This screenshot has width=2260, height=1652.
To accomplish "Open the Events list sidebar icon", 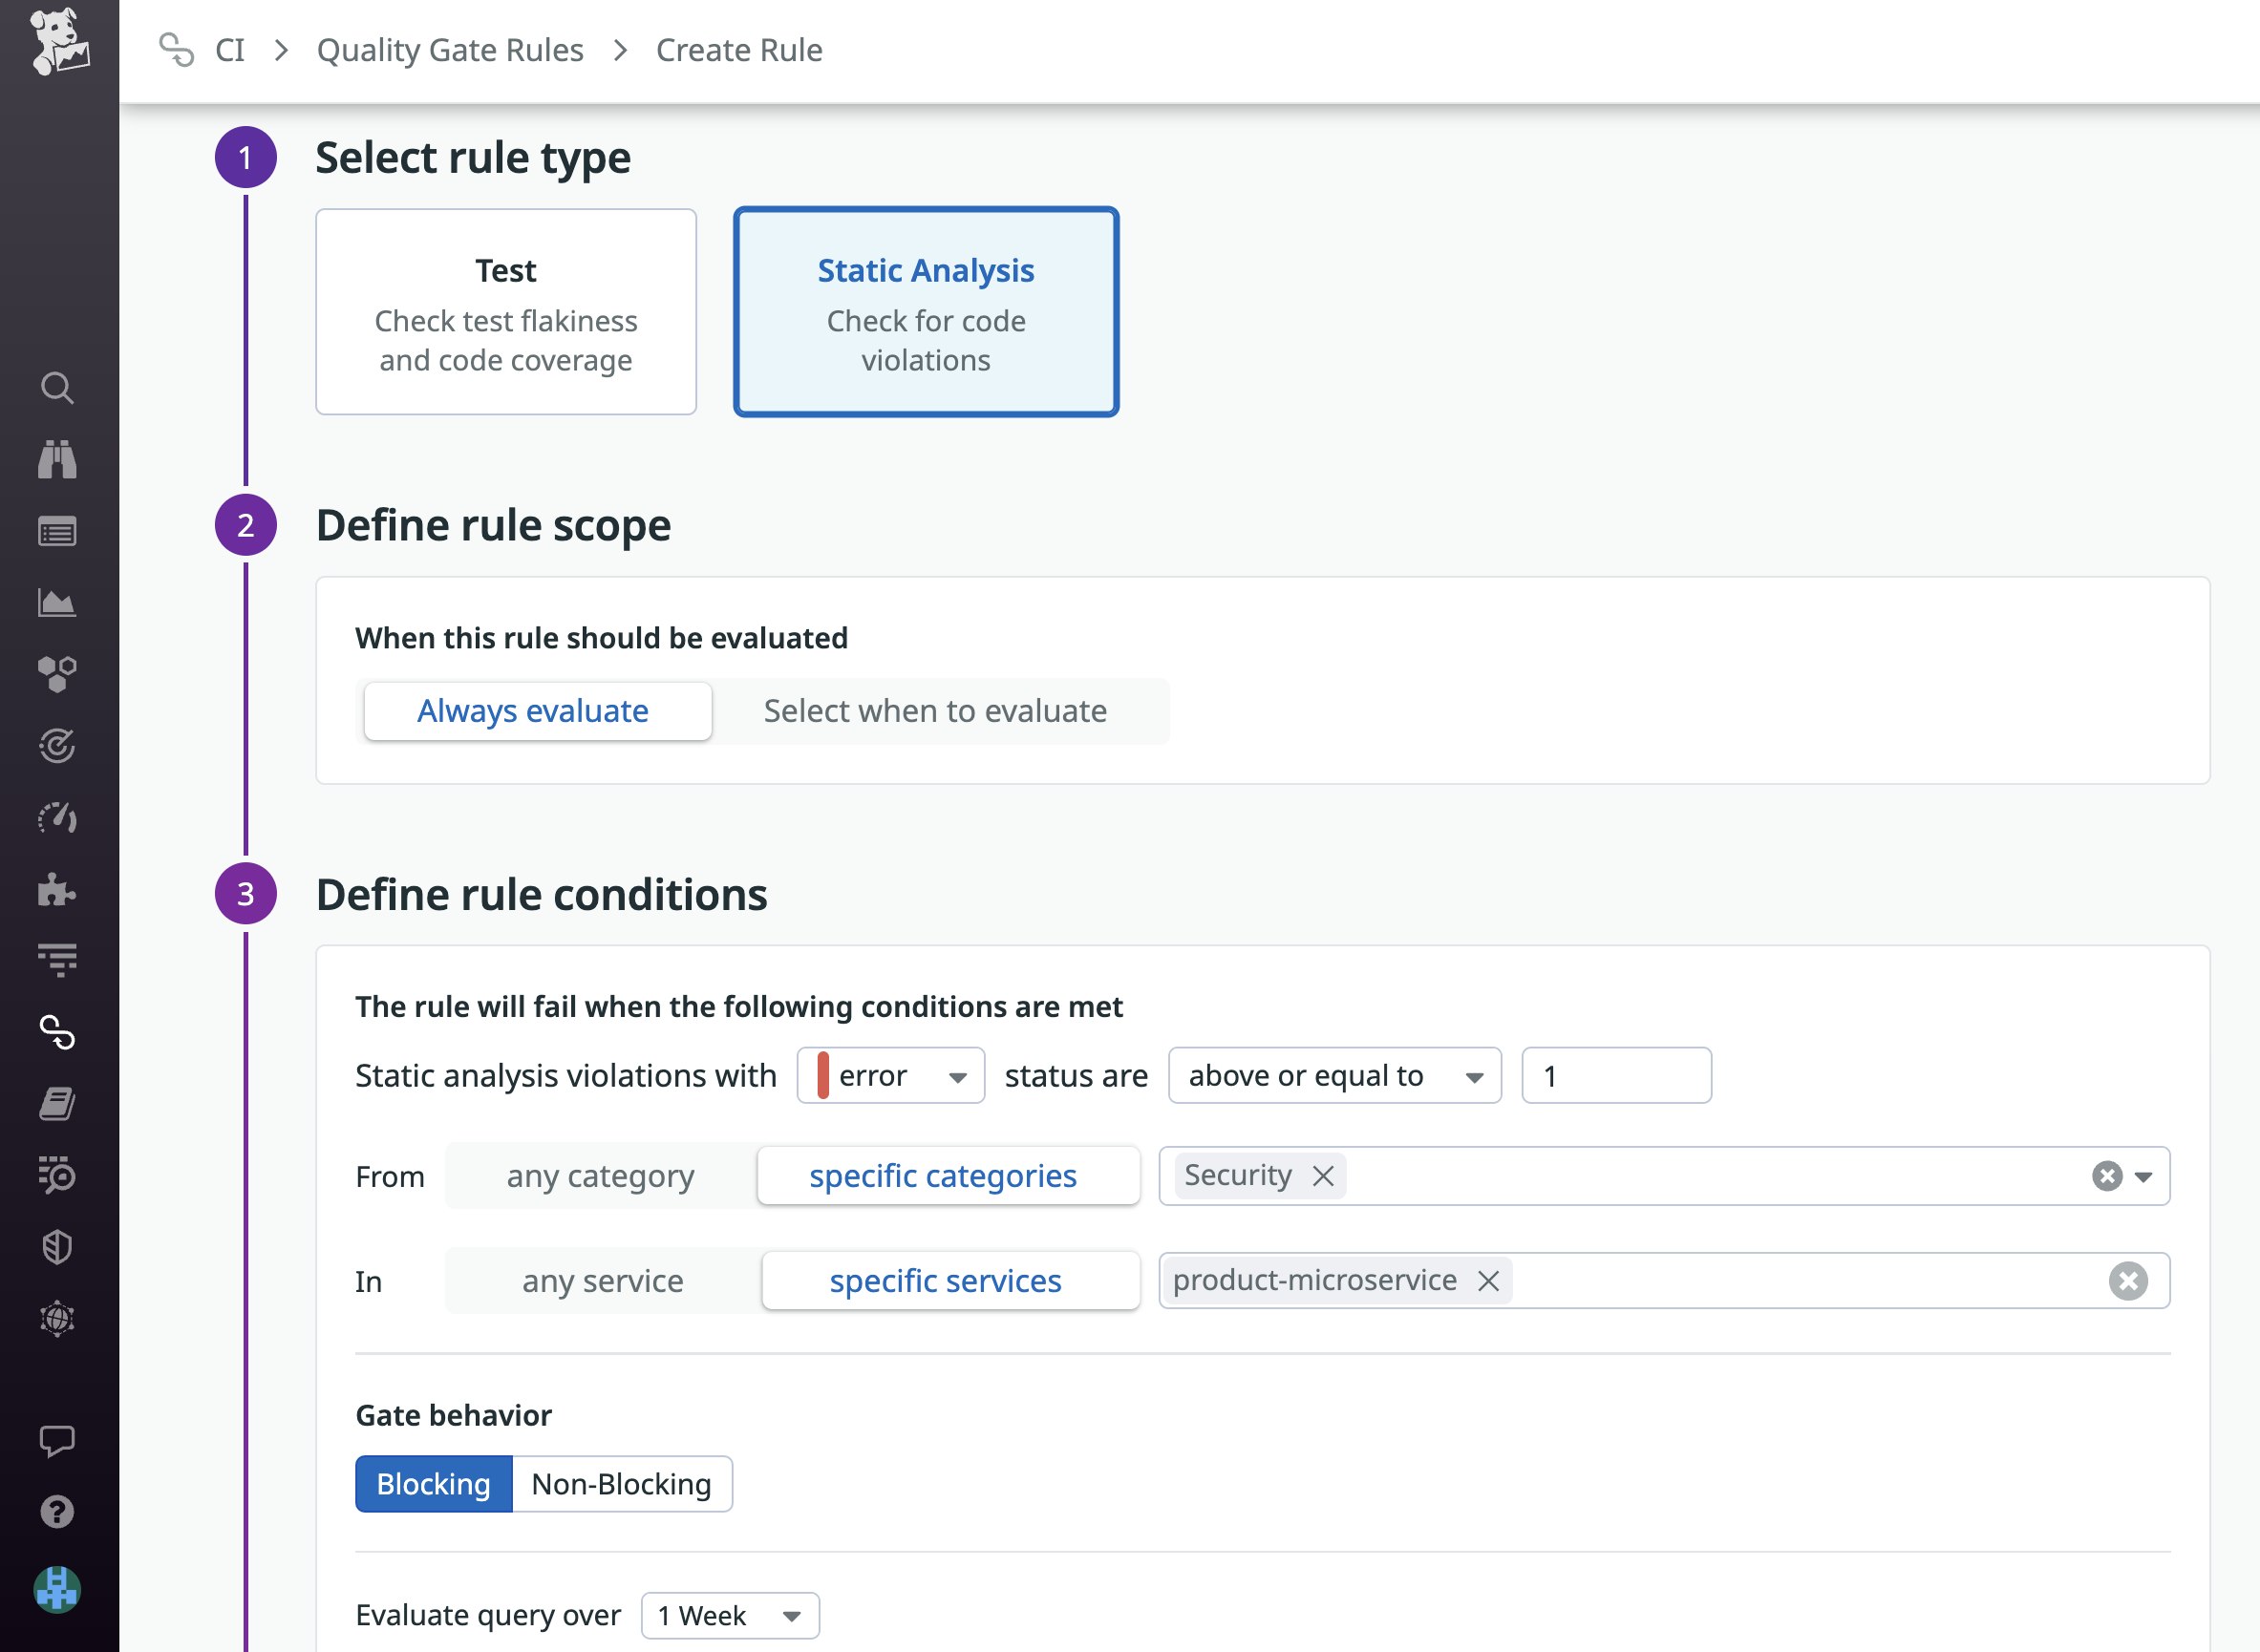I will point(58,530).
